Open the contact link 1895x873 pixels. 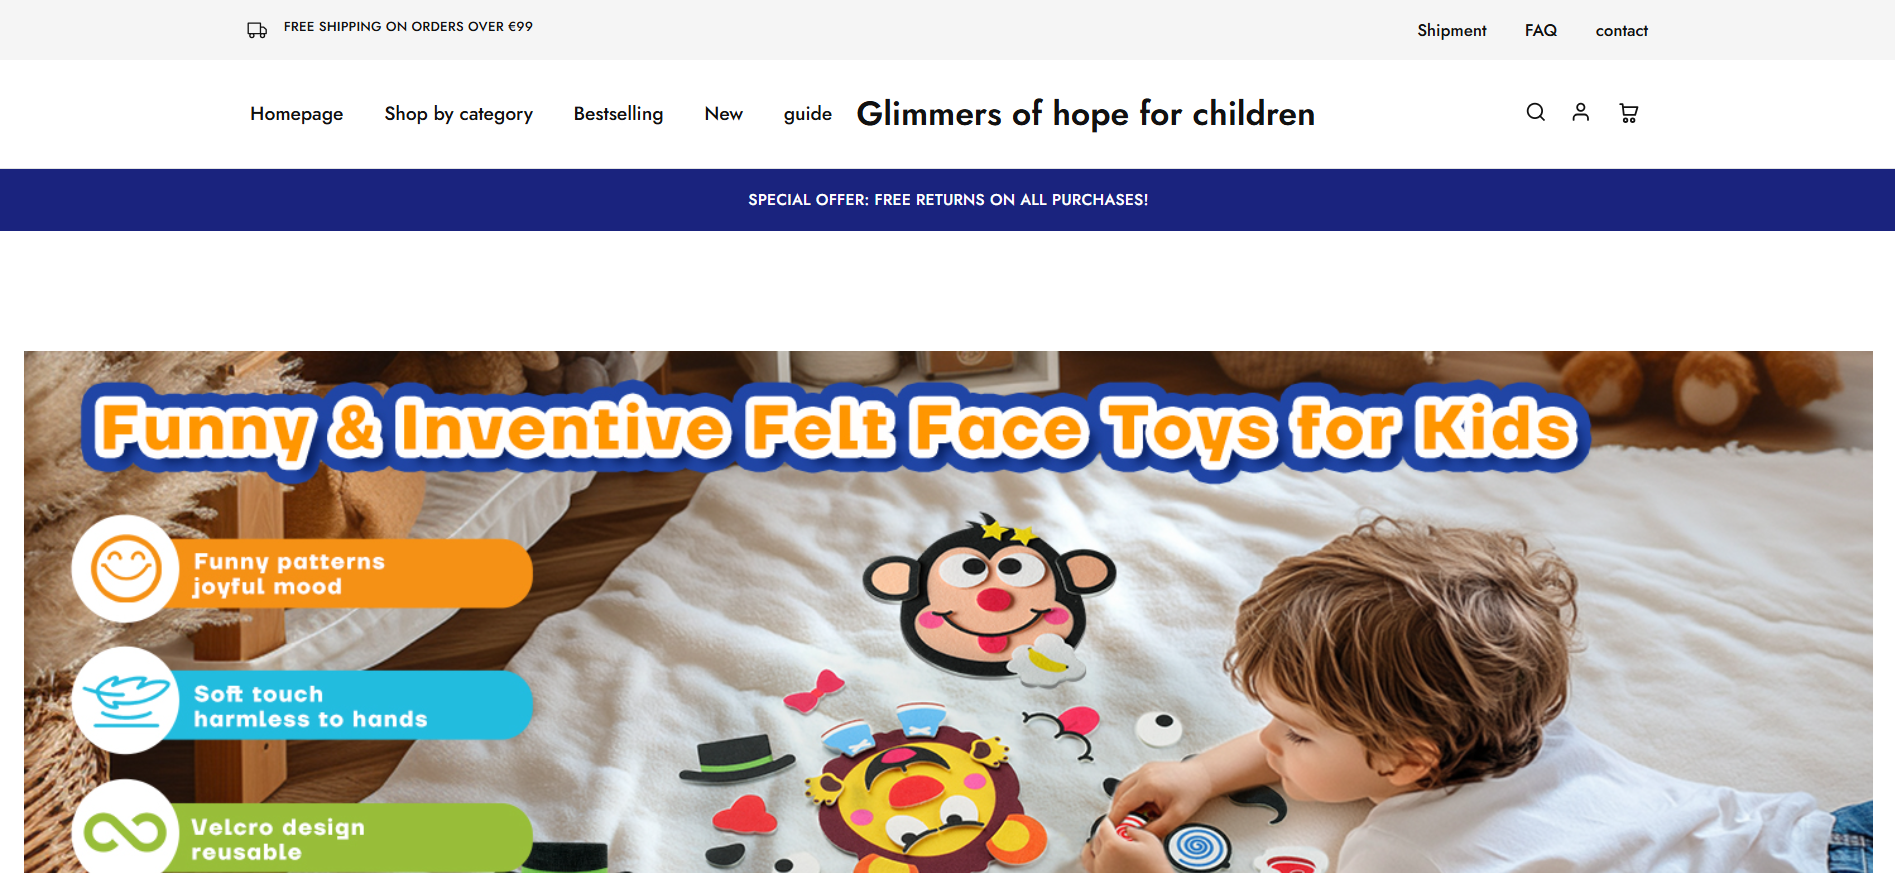(x=1621, y=30)
